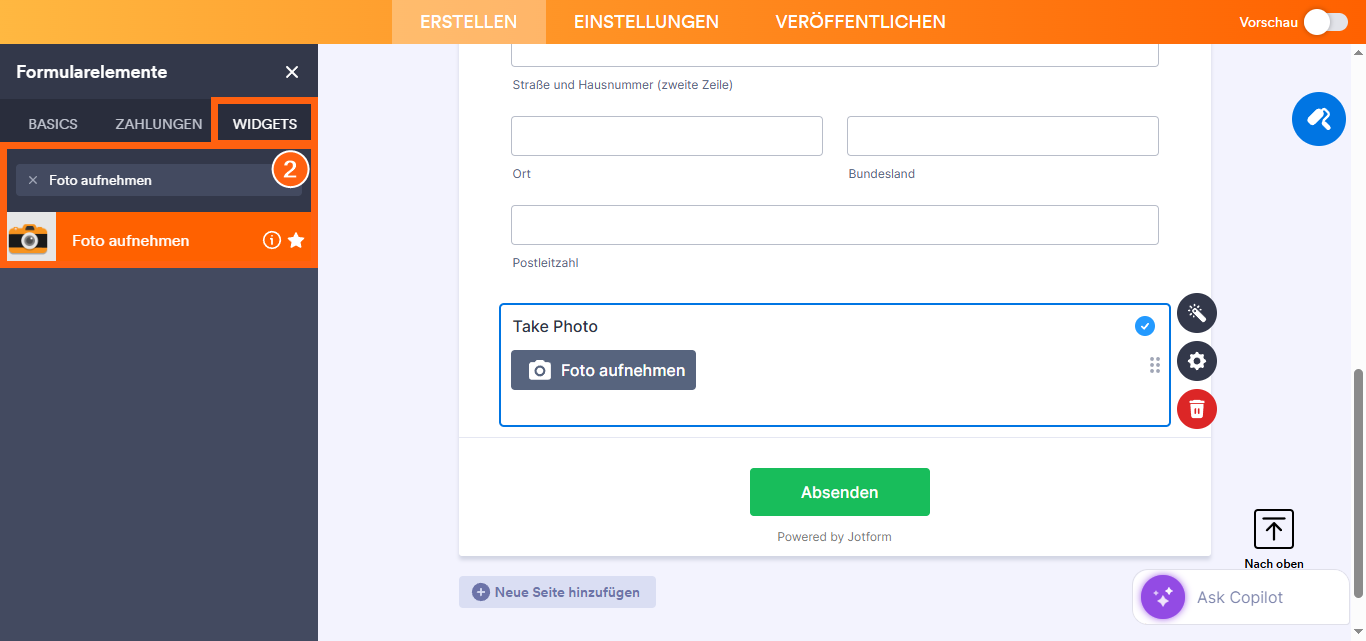This screenshot has width=1366, height=641.
Task: Follow the Powered by Jotform link
Action: [x=834, y=536]
